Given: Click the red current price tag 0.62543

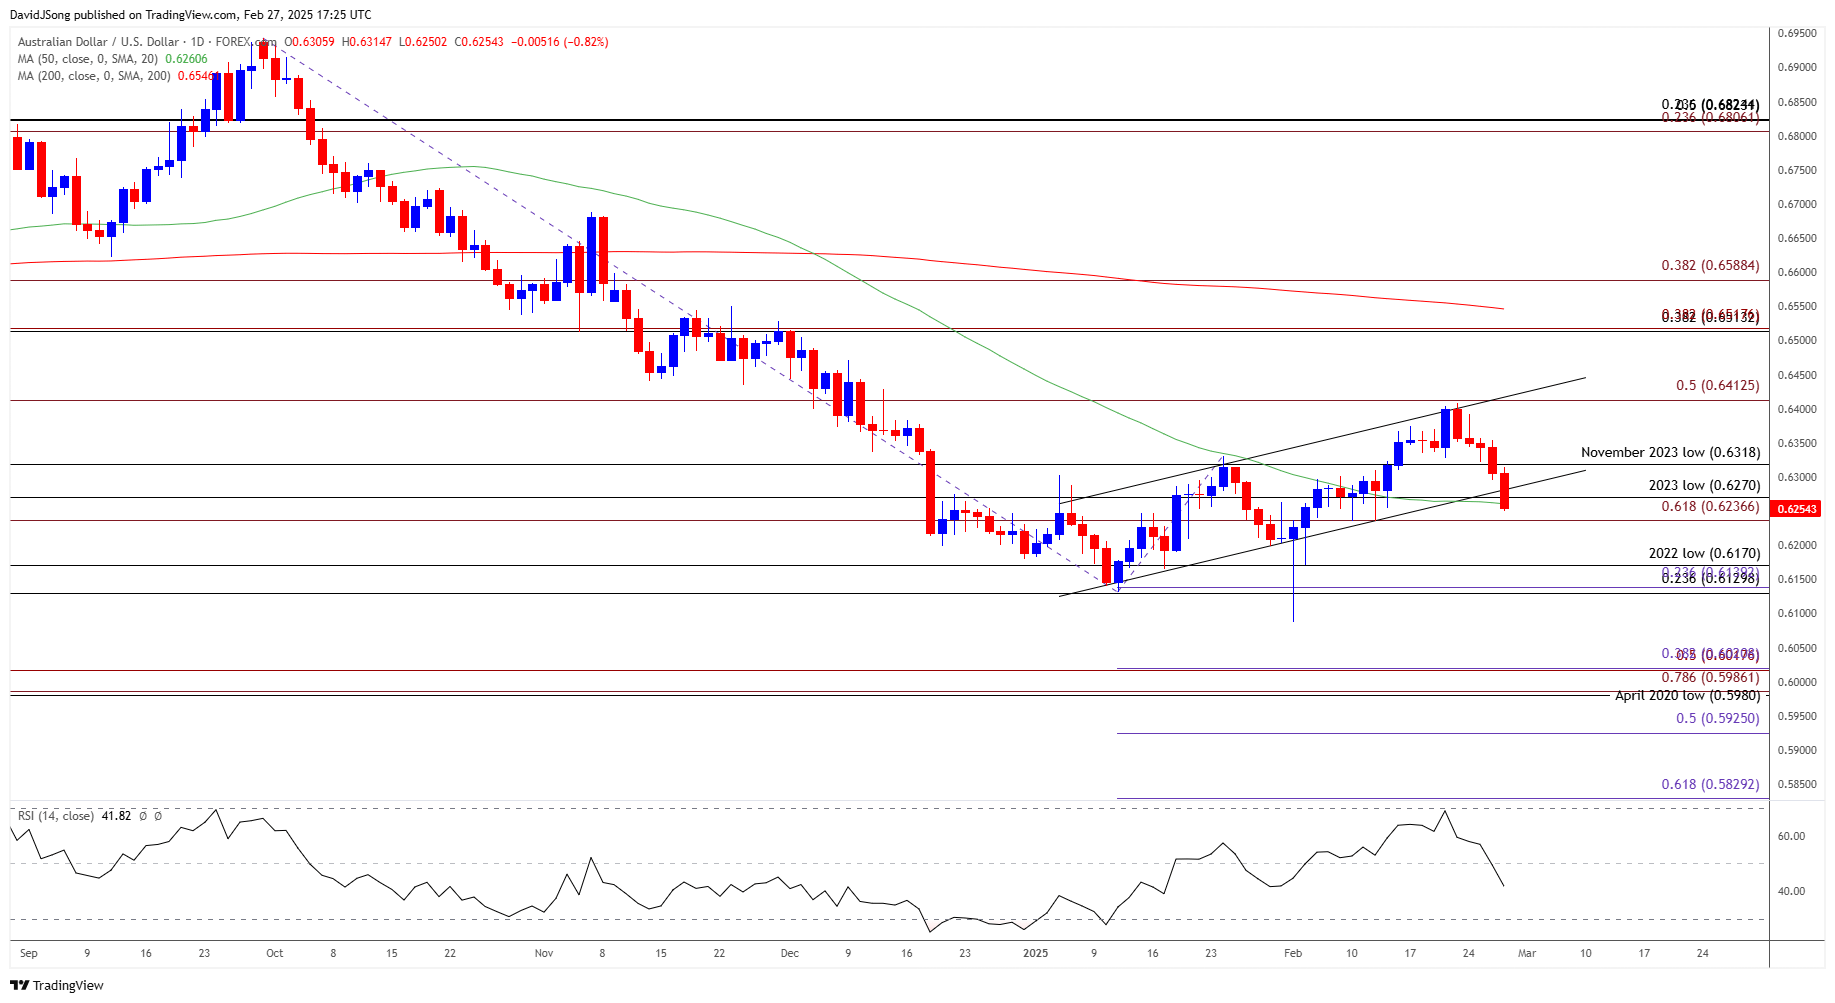Looking at the screenshot, I should [1796, 509].
